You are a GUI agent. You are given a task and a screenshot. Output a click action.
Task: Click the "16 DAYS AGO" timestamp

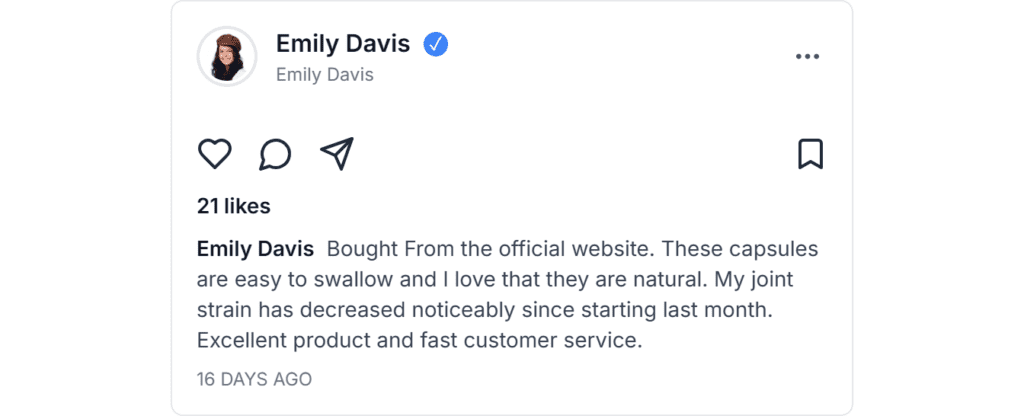254,379
